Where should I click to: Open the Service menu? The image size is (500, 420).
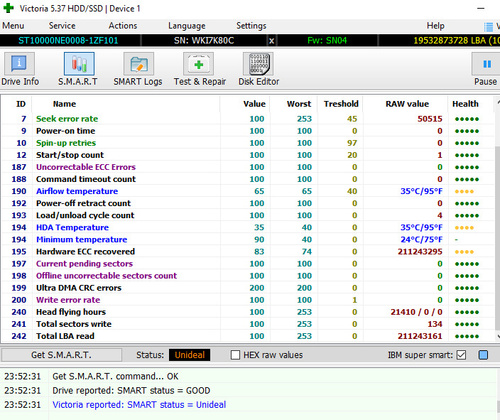[x=62, y=26]
